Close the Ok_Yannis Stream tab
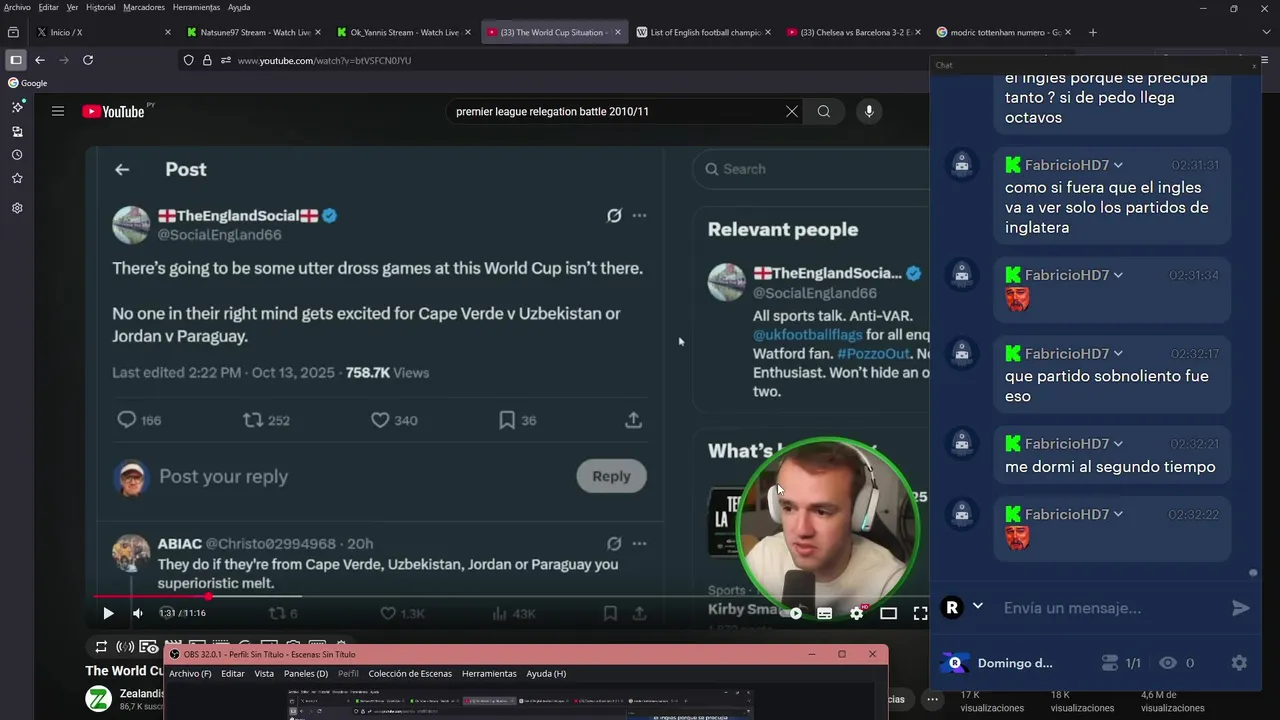Viewport: 1280px width, 720px height. pos(467,32)
